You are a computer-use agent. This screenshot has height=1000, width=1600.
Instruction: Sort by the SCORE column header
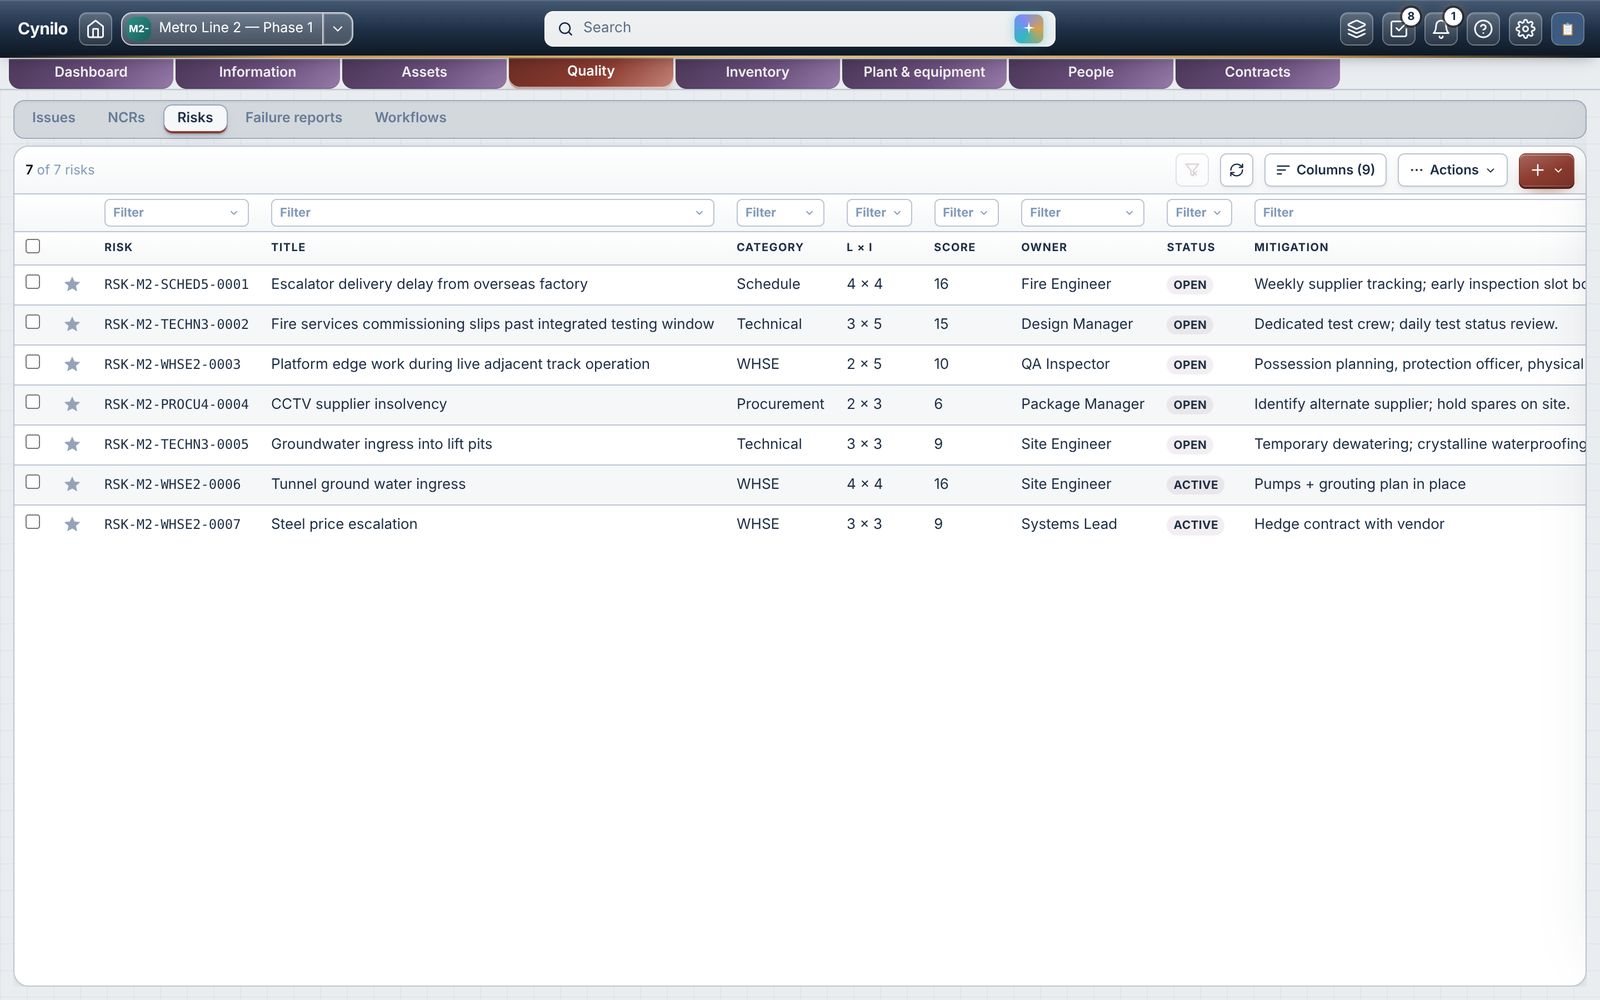pyautogui.click(x=954, y=247)
